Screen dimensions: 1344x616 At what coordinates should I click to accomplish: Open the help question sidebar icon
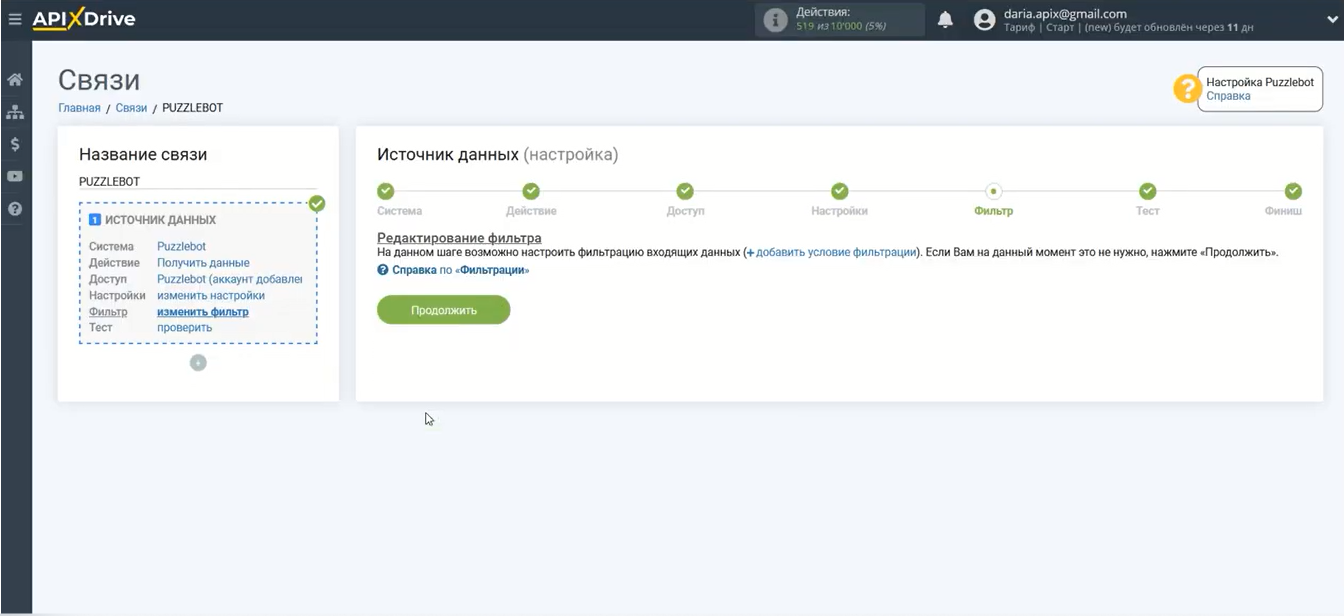coord(15,209)
